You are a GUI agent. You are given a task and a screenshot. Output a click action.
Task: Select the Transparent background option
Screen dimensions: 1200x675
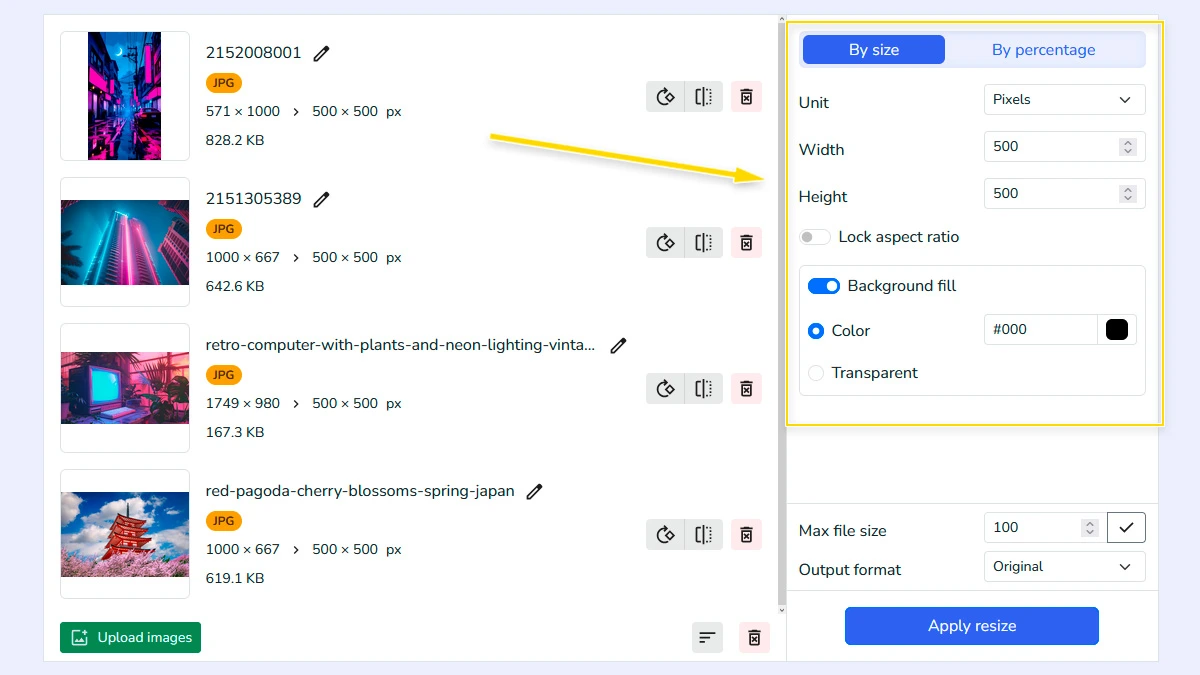pyautogui.click(x=815, y=372)
